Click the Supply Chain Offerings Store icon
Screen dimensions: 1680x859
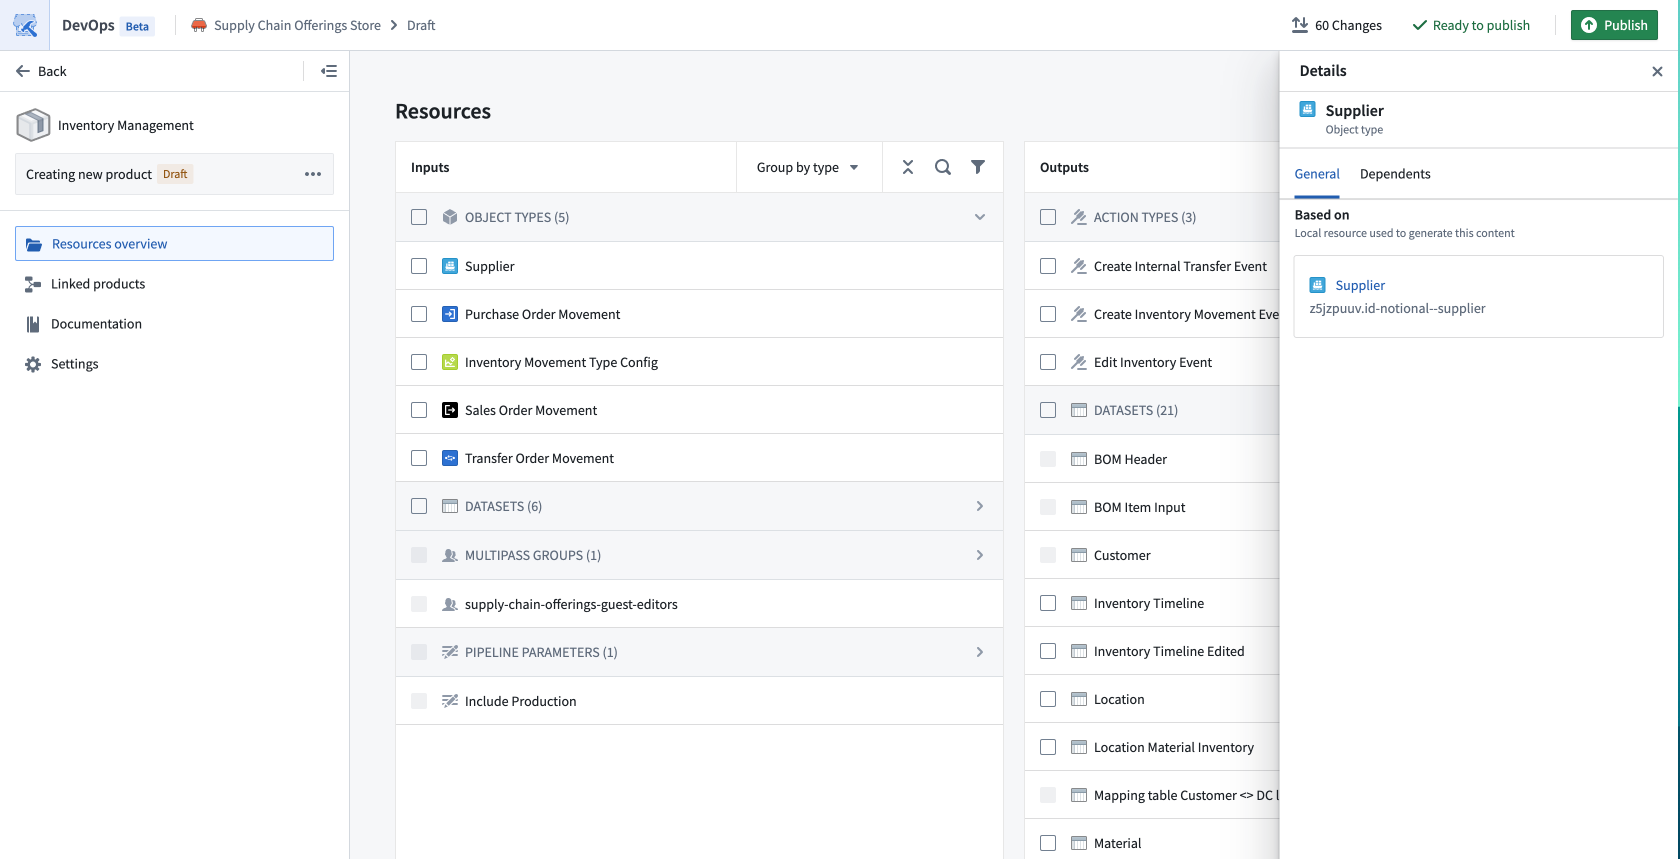(x=199, y=25)
